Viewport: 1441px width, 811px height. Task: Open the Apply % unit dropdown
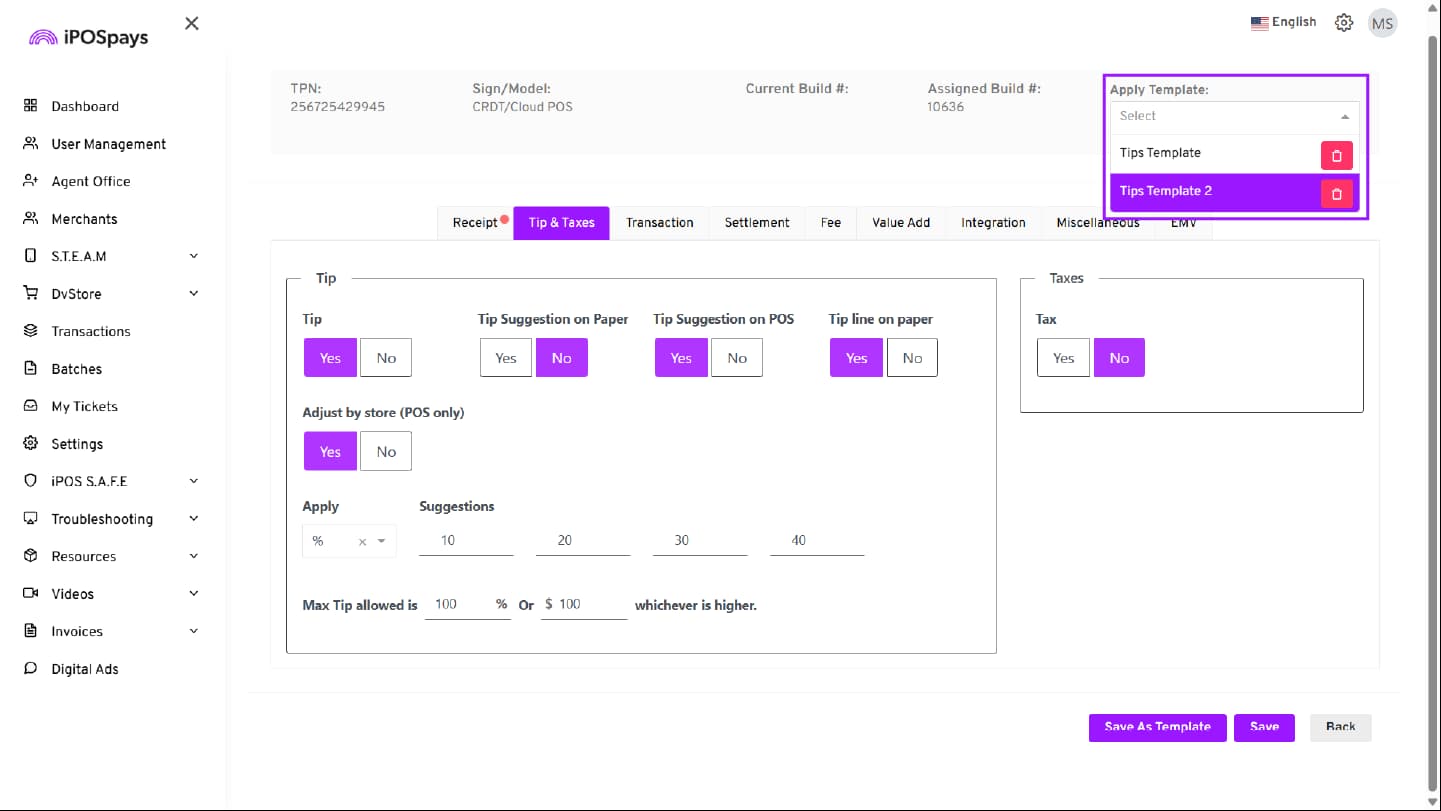pos(381,541)
